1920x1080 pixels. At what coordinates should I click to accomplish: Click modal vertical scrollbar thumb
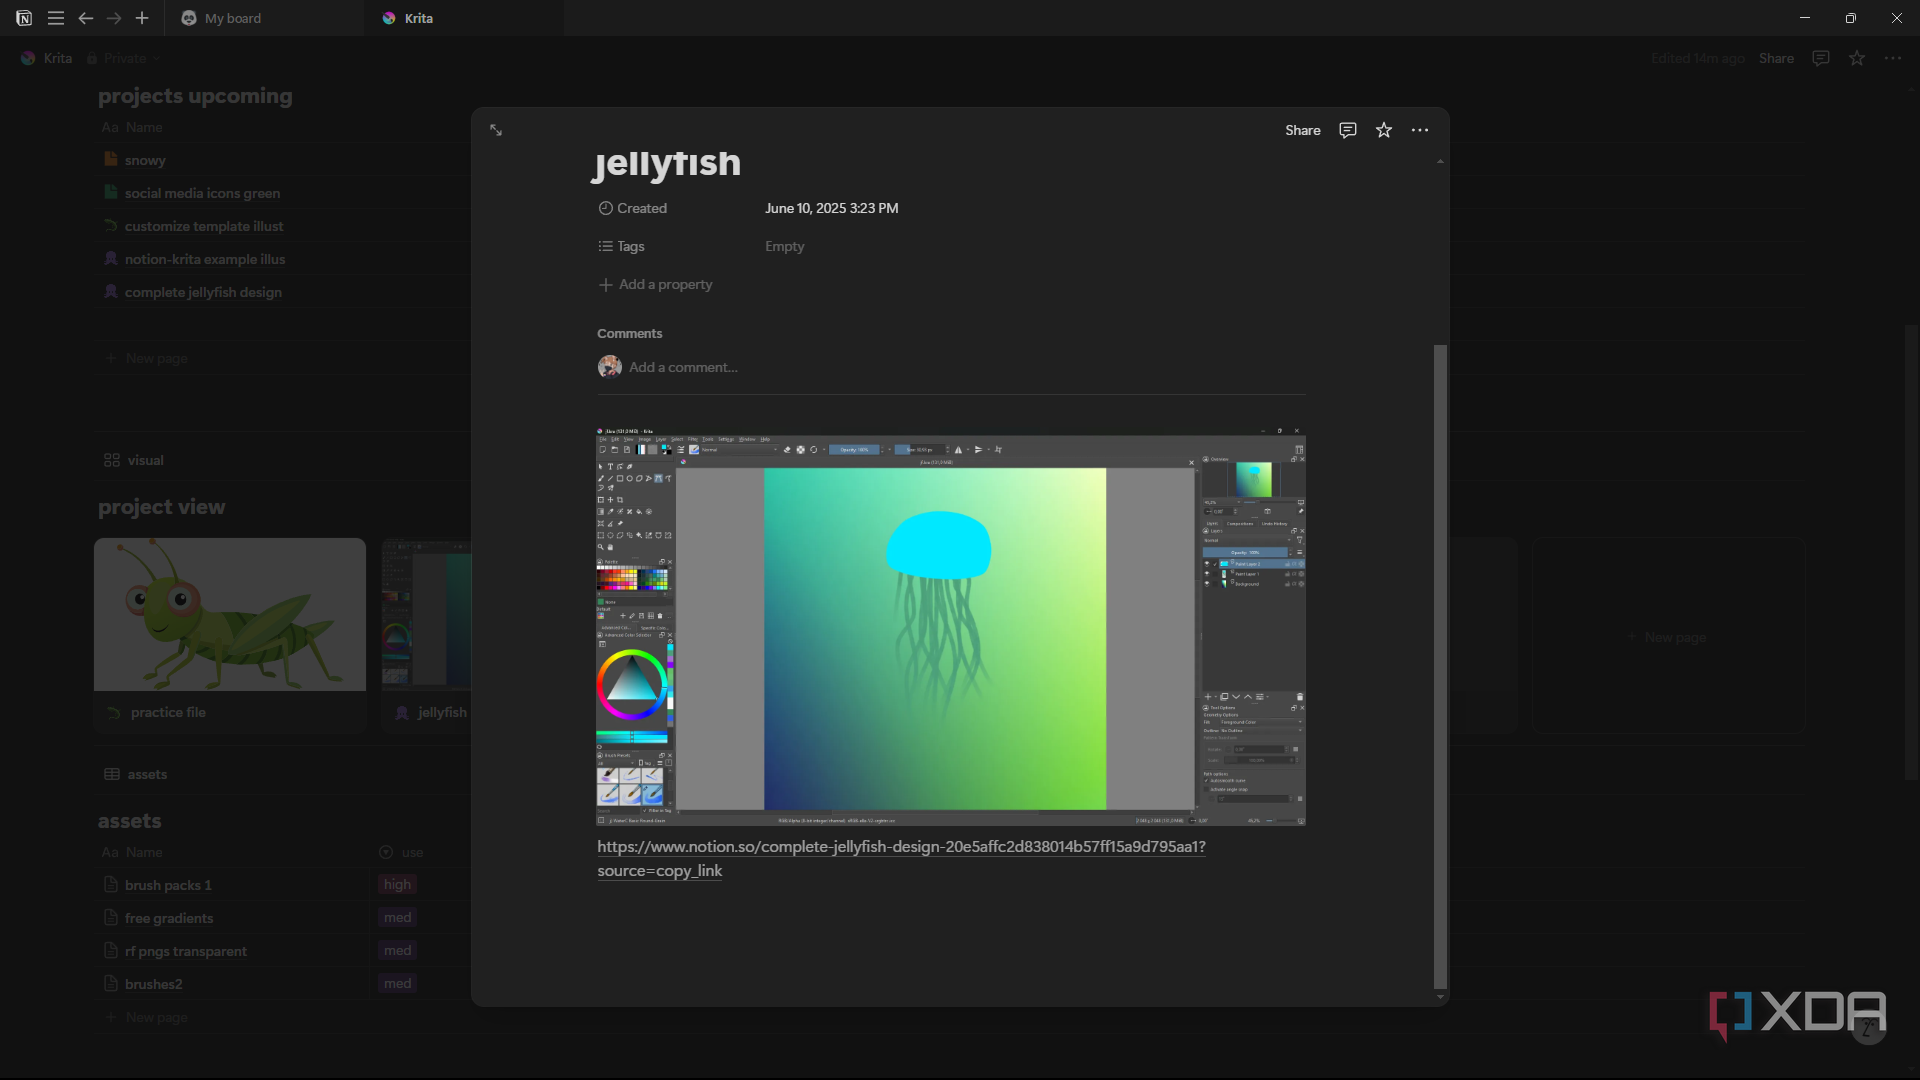coord(1440,666)
